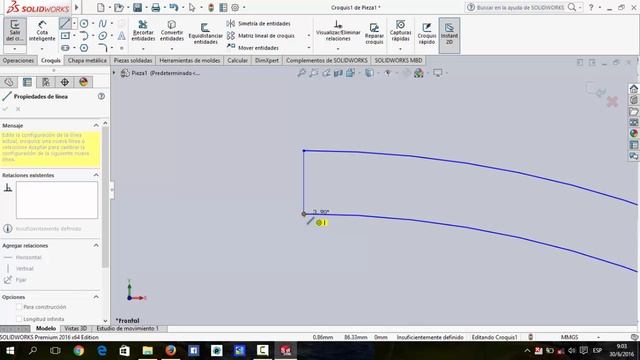Image resolution: width=640 pixels, height=360 pixels.
Task: Toggle Salir del croquis sketch mode
Action: 15,31
